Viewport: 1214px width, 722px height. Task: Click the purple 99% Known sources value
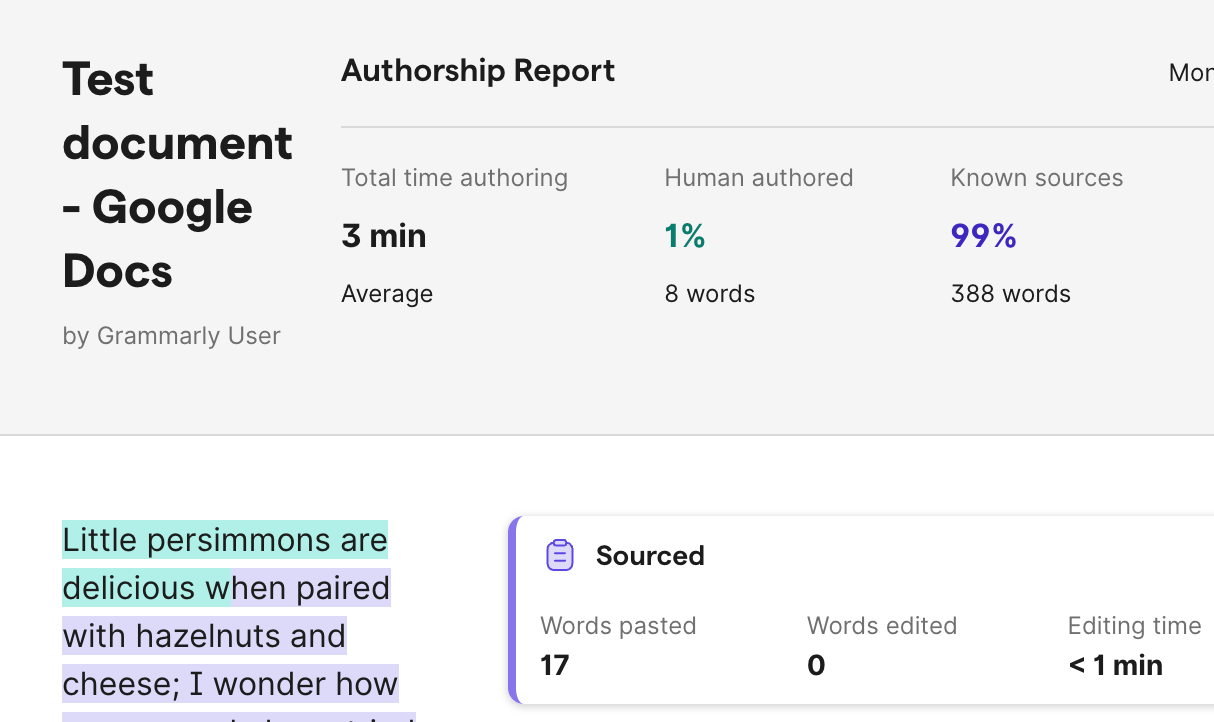[x=983, y=235]
